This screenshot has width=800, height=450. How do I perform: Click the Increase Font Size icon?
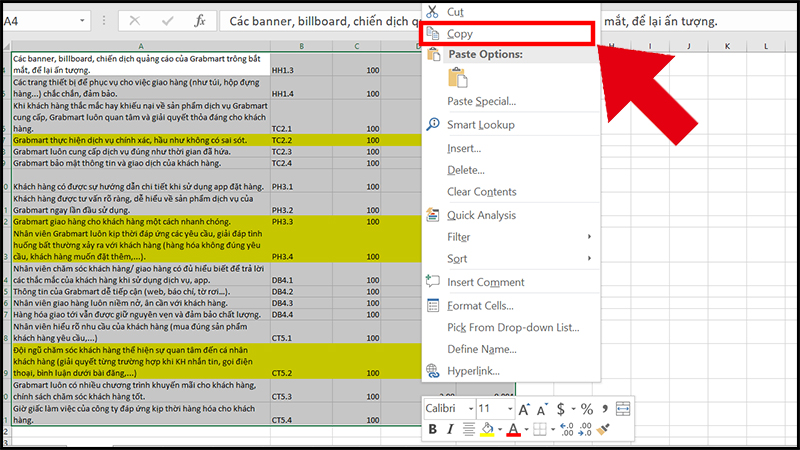526,409
